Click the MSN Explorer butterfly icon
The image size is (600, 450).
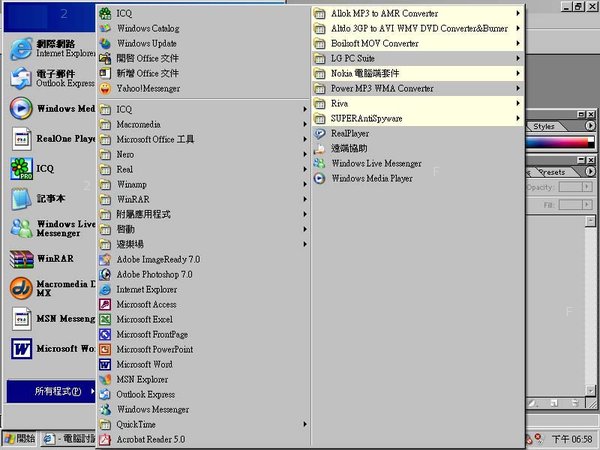(105, 380)
